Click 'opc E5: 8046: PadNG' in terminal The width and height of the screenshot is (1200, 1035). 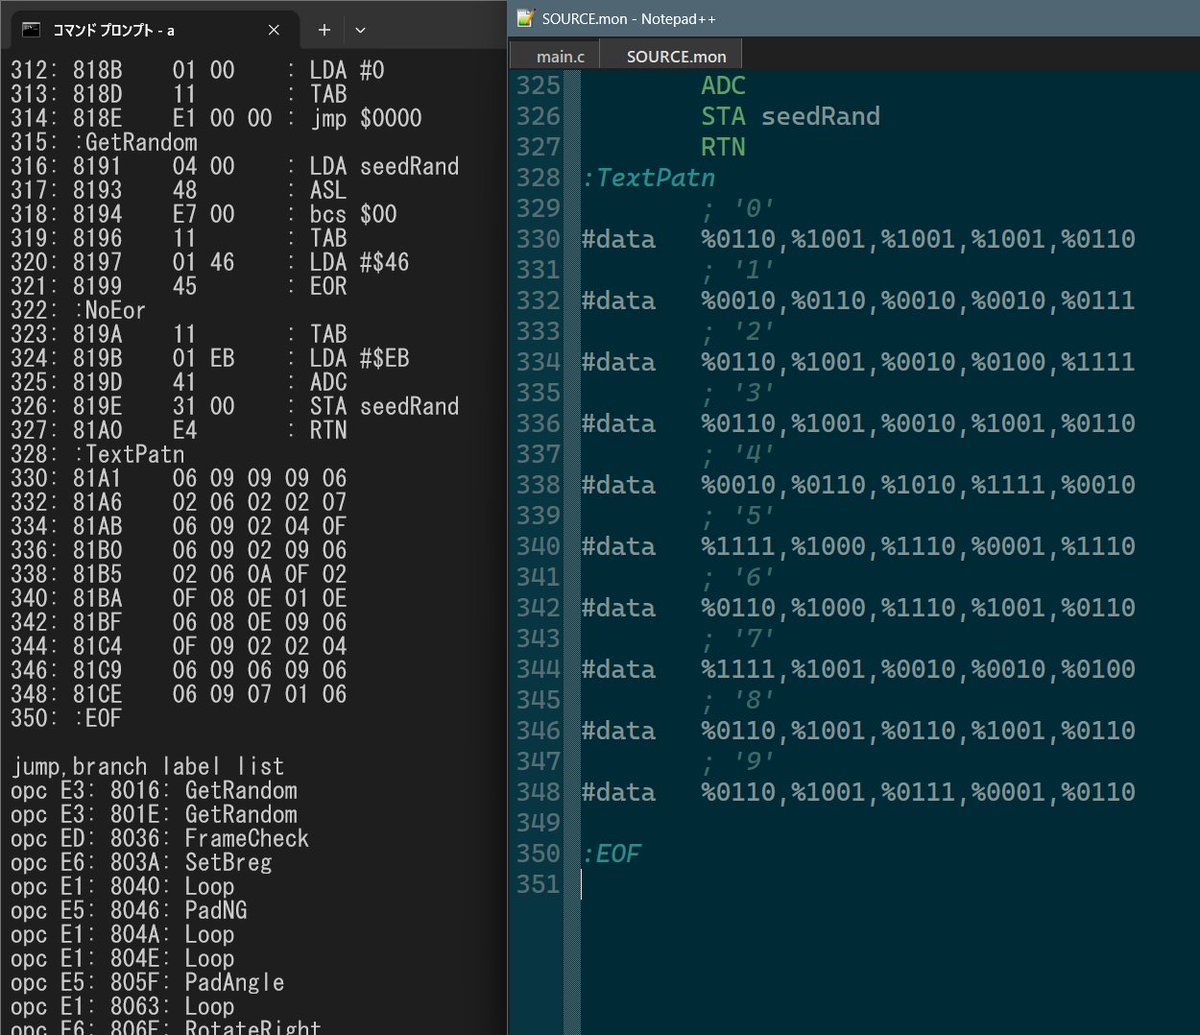pos(129,911)
